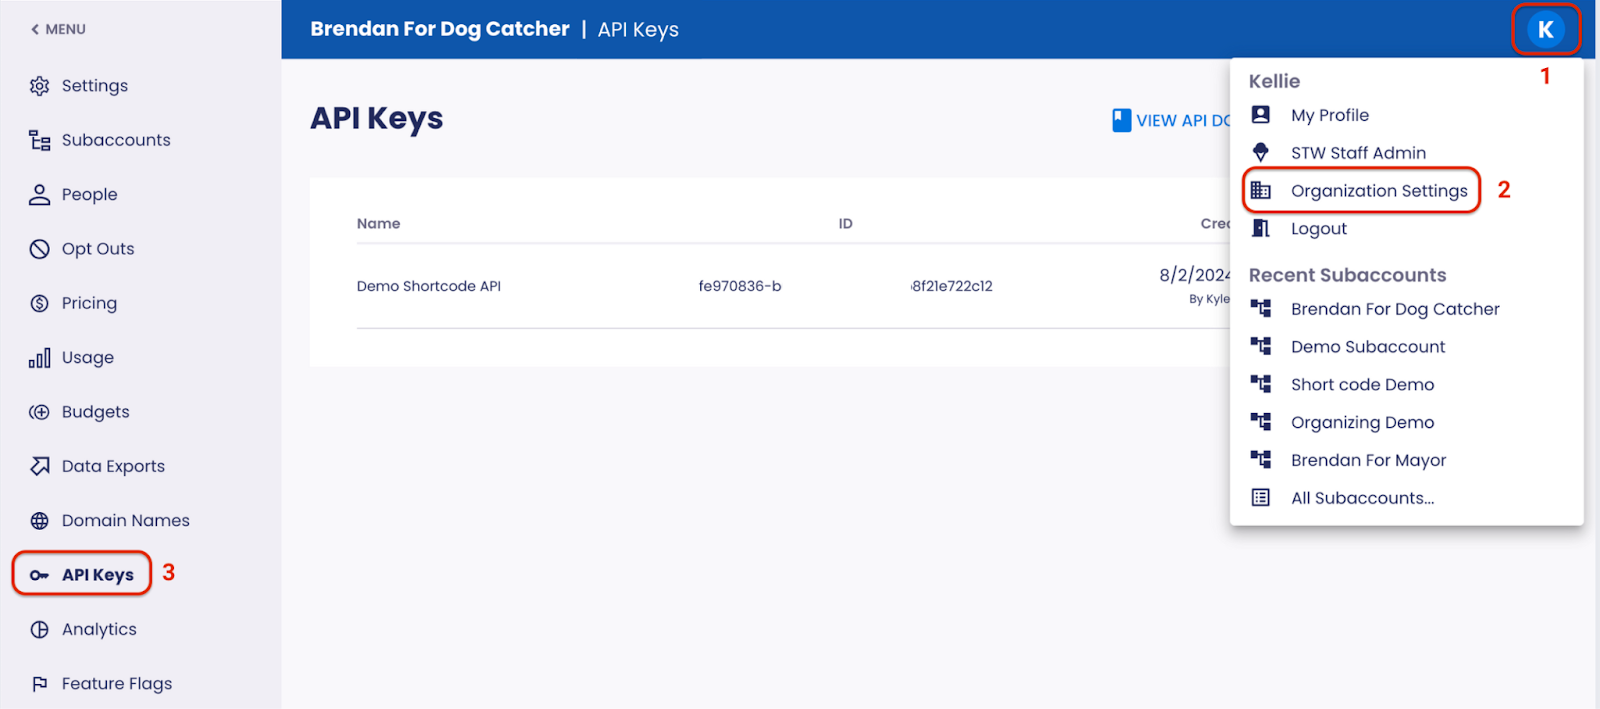Click the Analytics pie chart icon
The height and width of the screenshot is (709, 1600).
39,629
